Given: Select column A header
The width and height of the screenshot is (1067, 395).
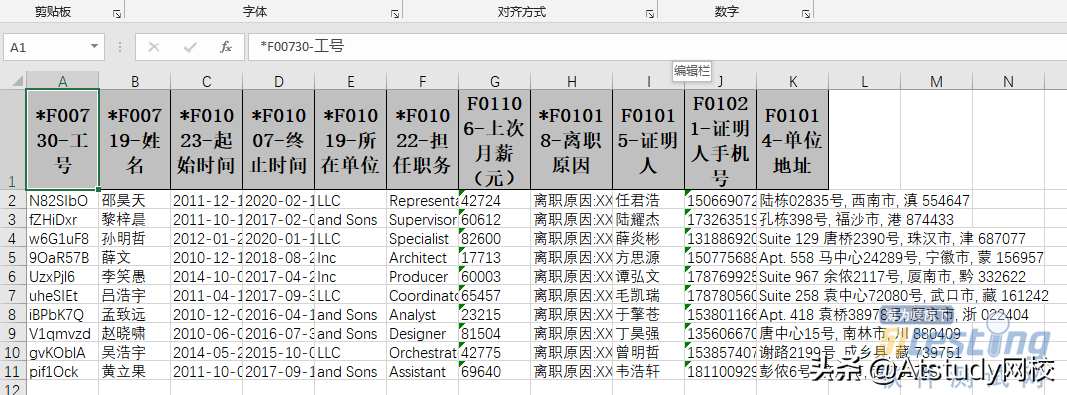Looking at the screenshot, I should coord(63,81).
